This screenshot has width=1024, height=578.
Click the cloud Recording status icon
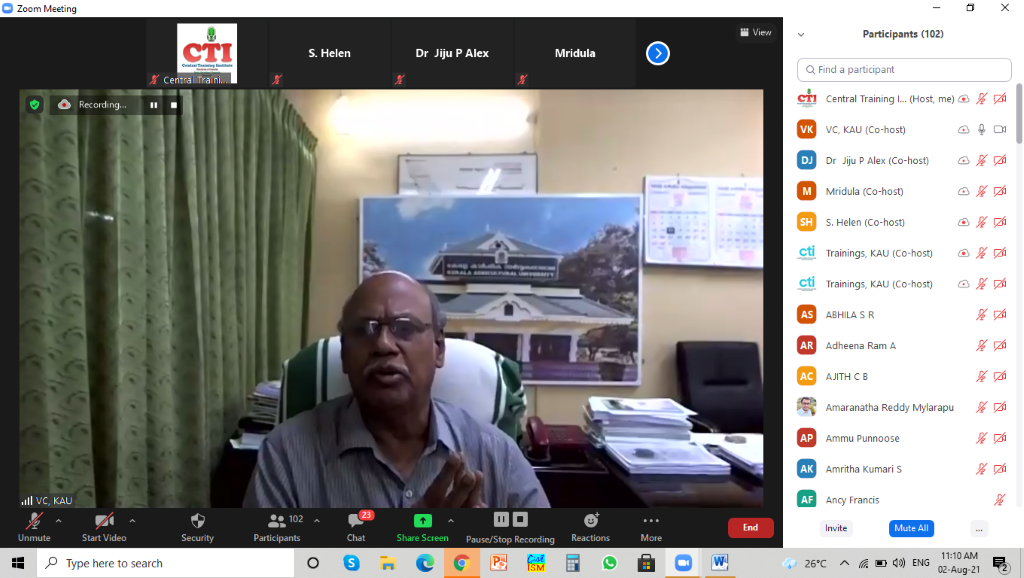(x=64, y=104)
